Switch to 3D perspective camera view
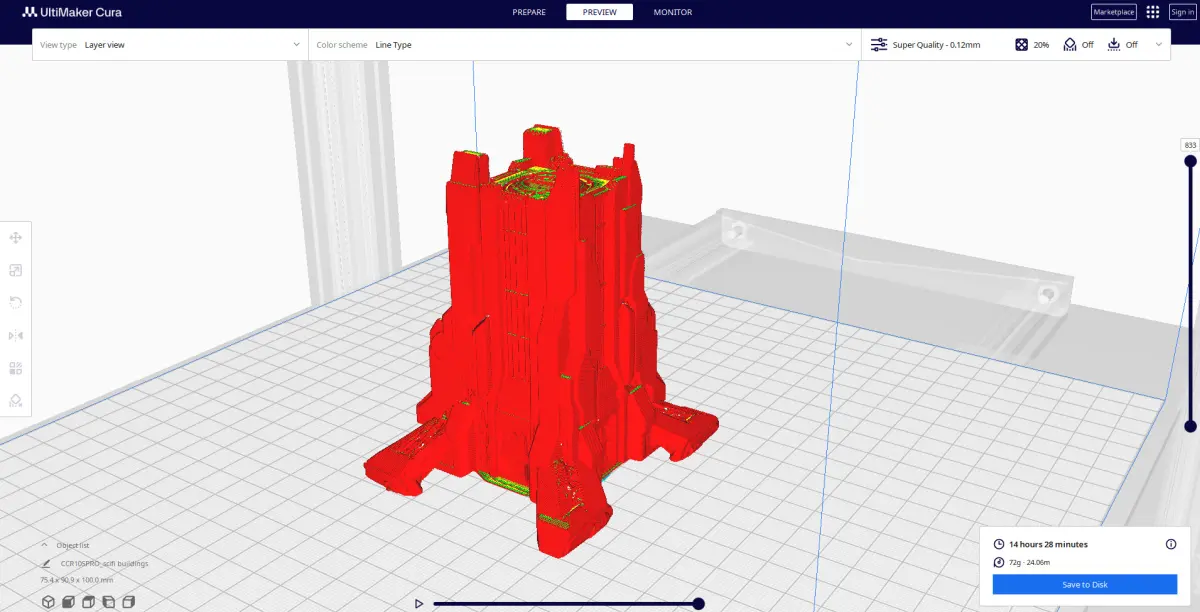The image size is (1200, 612). click(48, 602)
